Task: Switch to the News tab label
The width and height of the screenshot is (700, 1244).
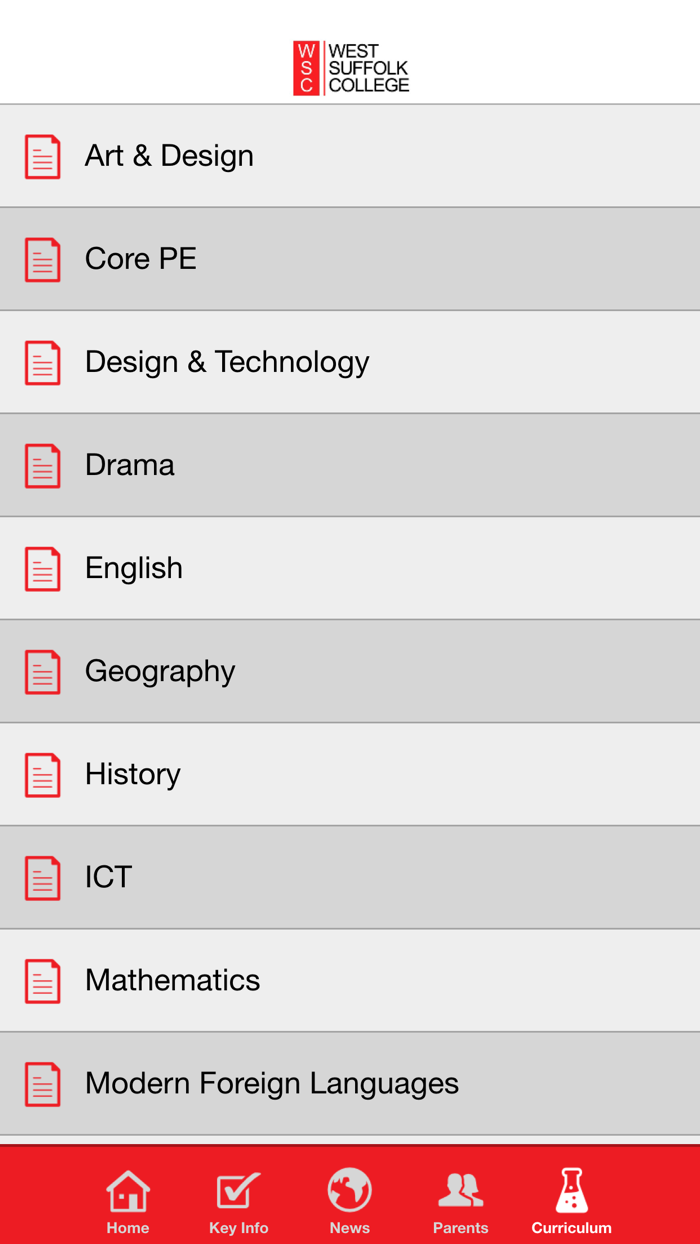Action: pos(350,1228)
